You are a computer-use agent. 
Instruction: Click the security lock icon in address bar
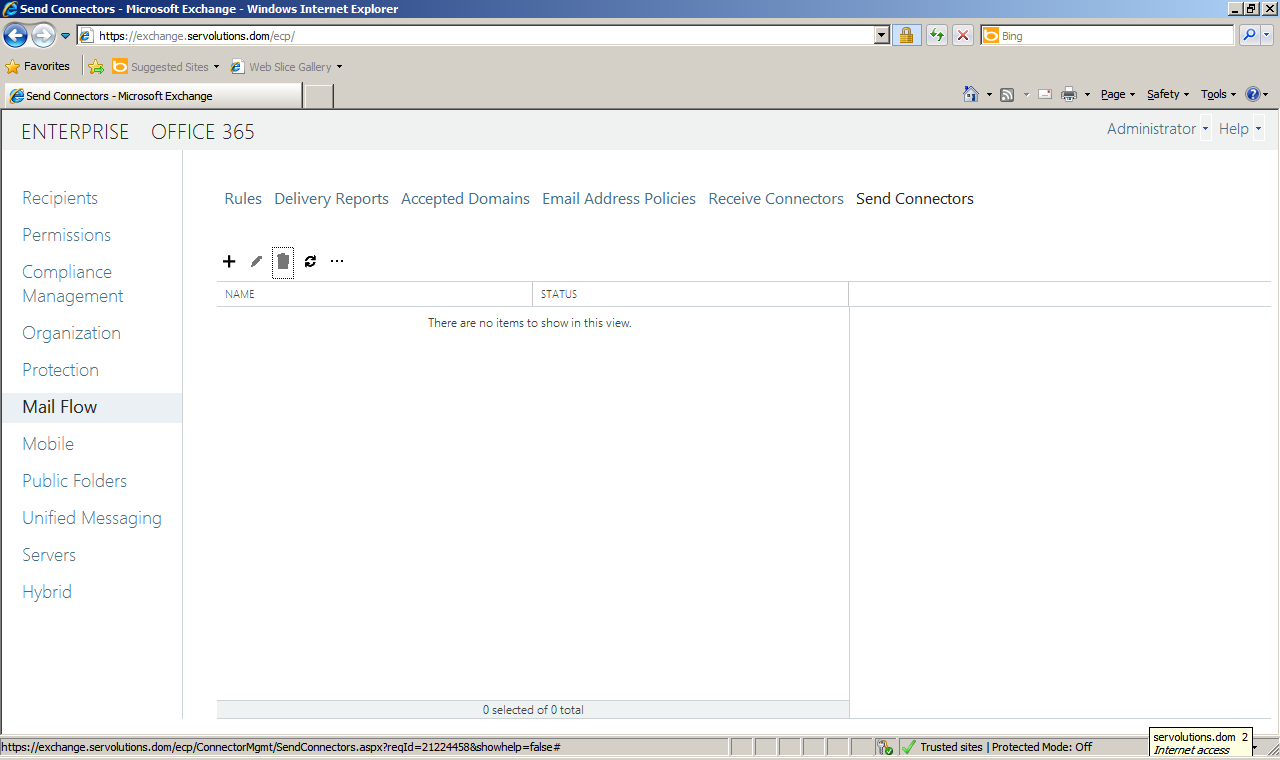pyautogui.click(x=906, y=36)
